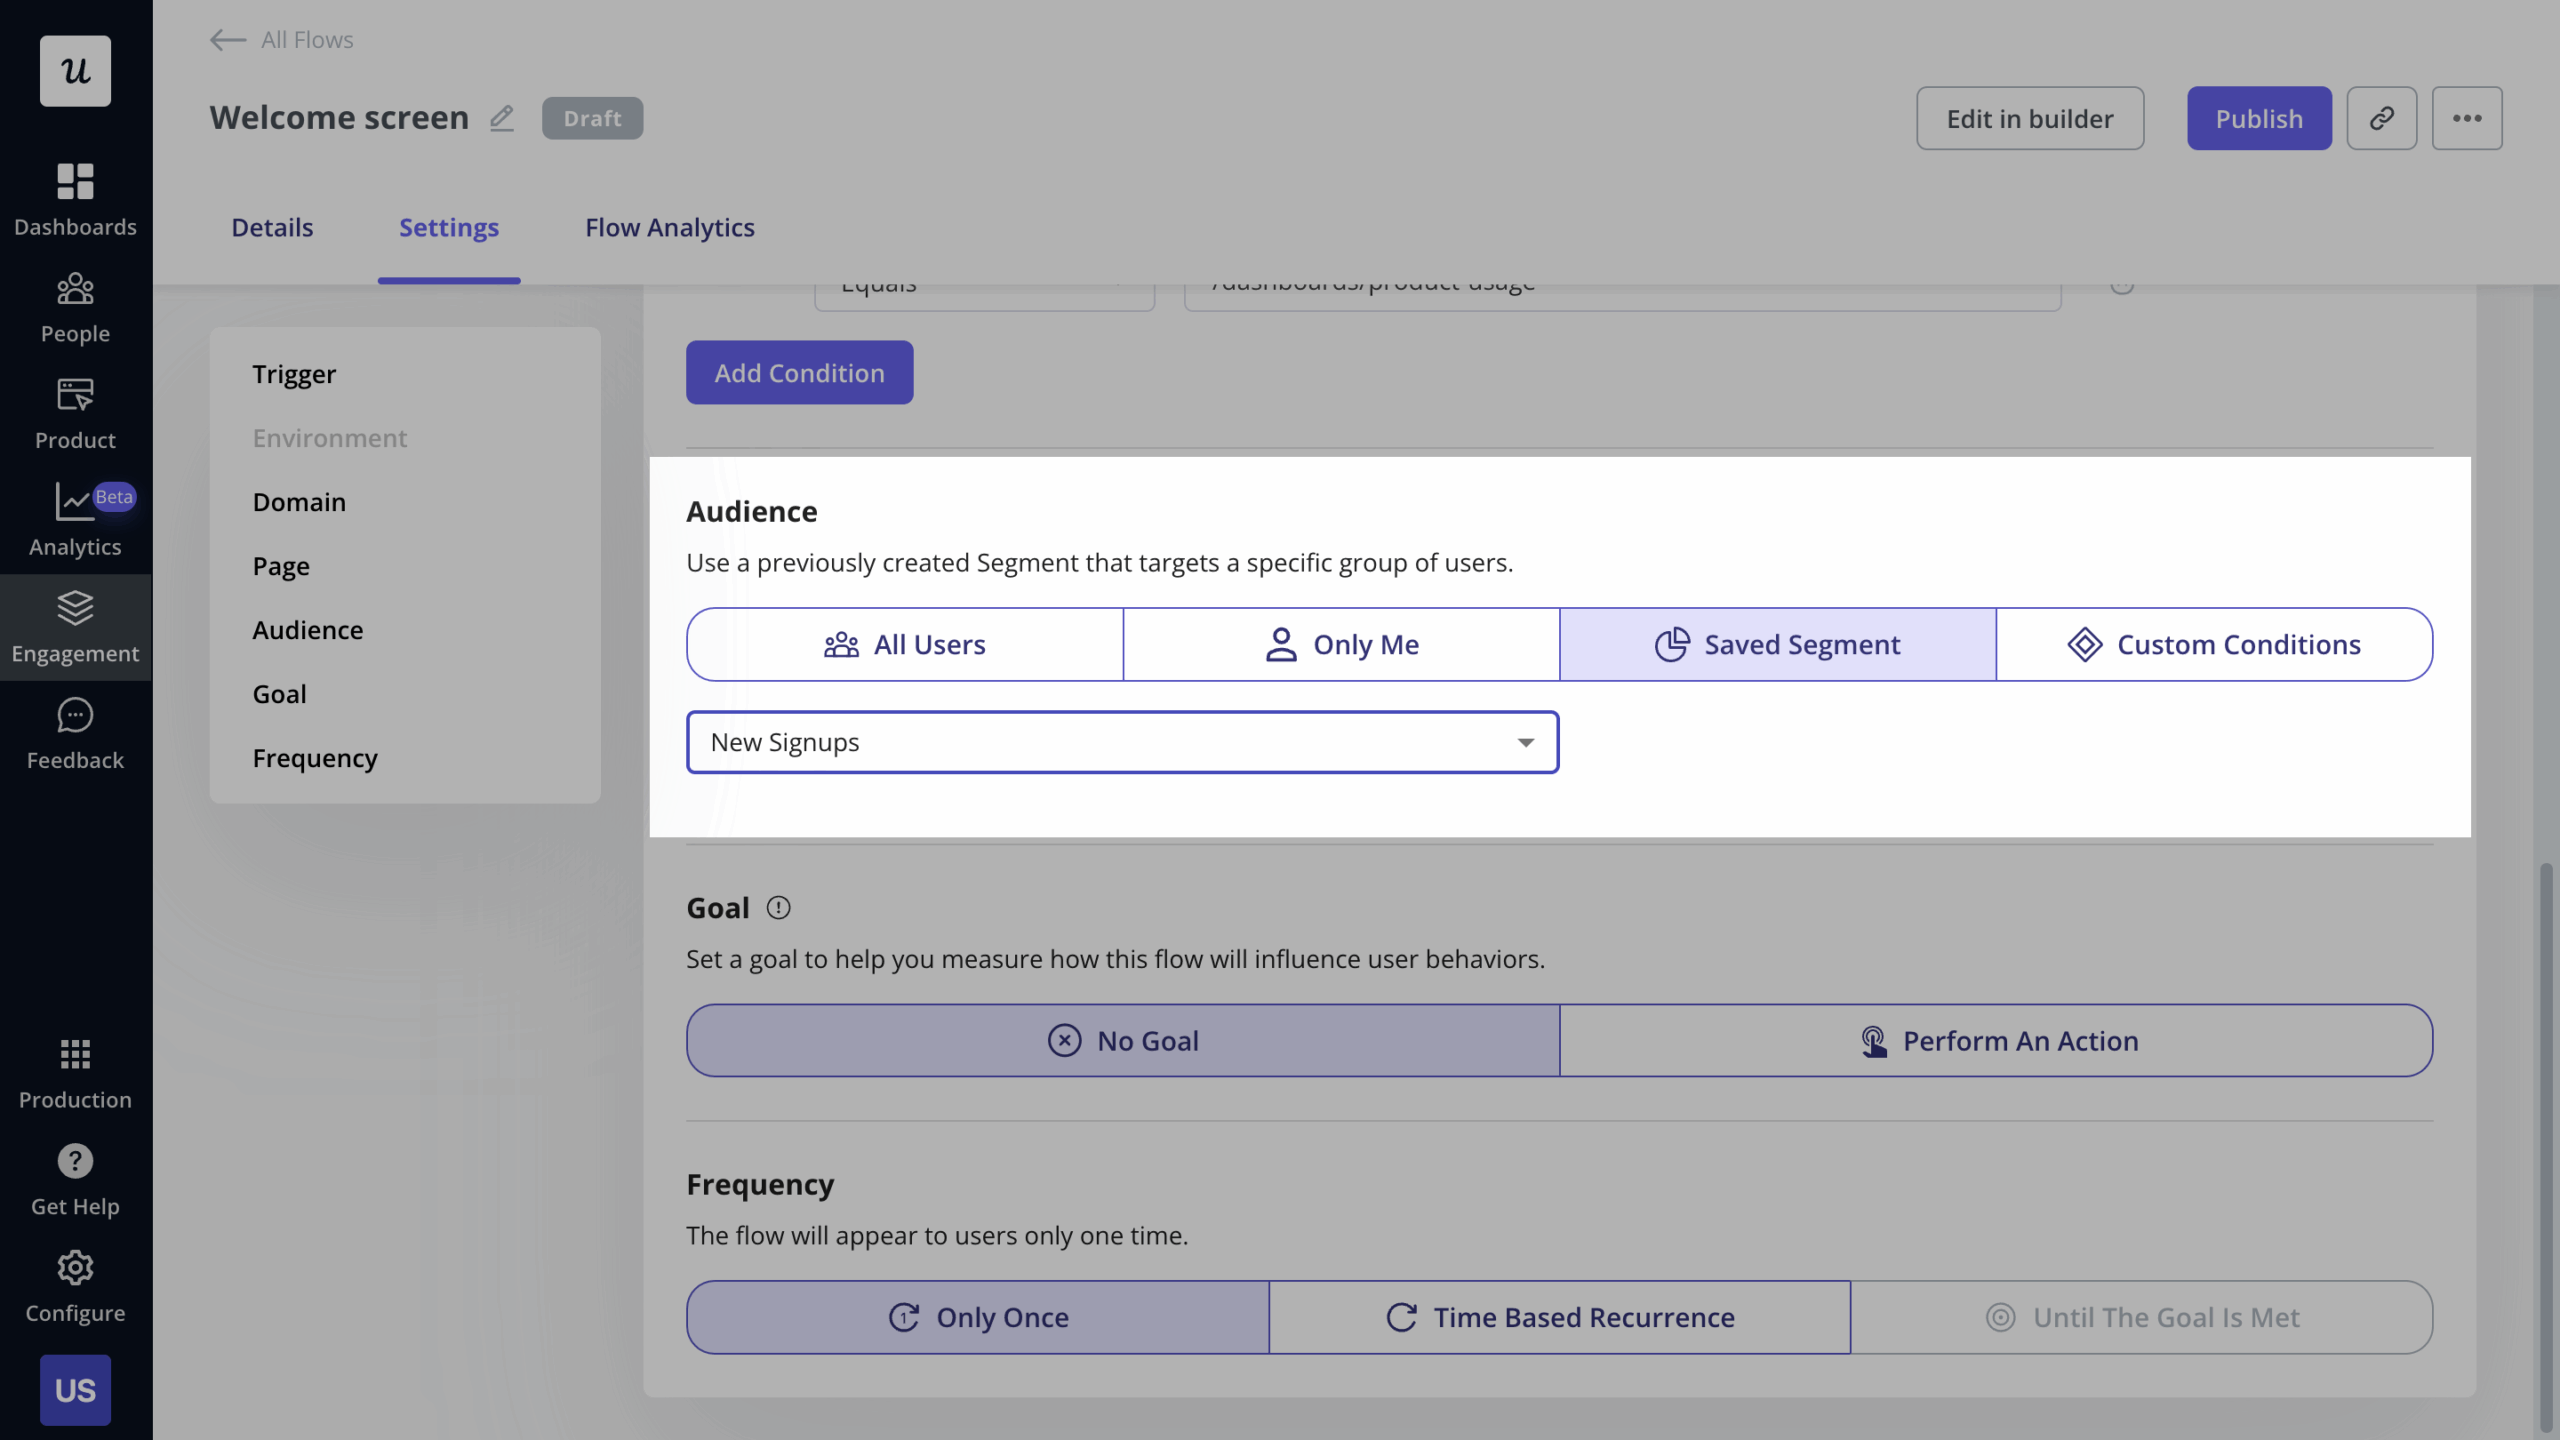2560x1440 pixels.
Task: Switch to the Flow Analytics tab
Action: click(x=669, y=227)
